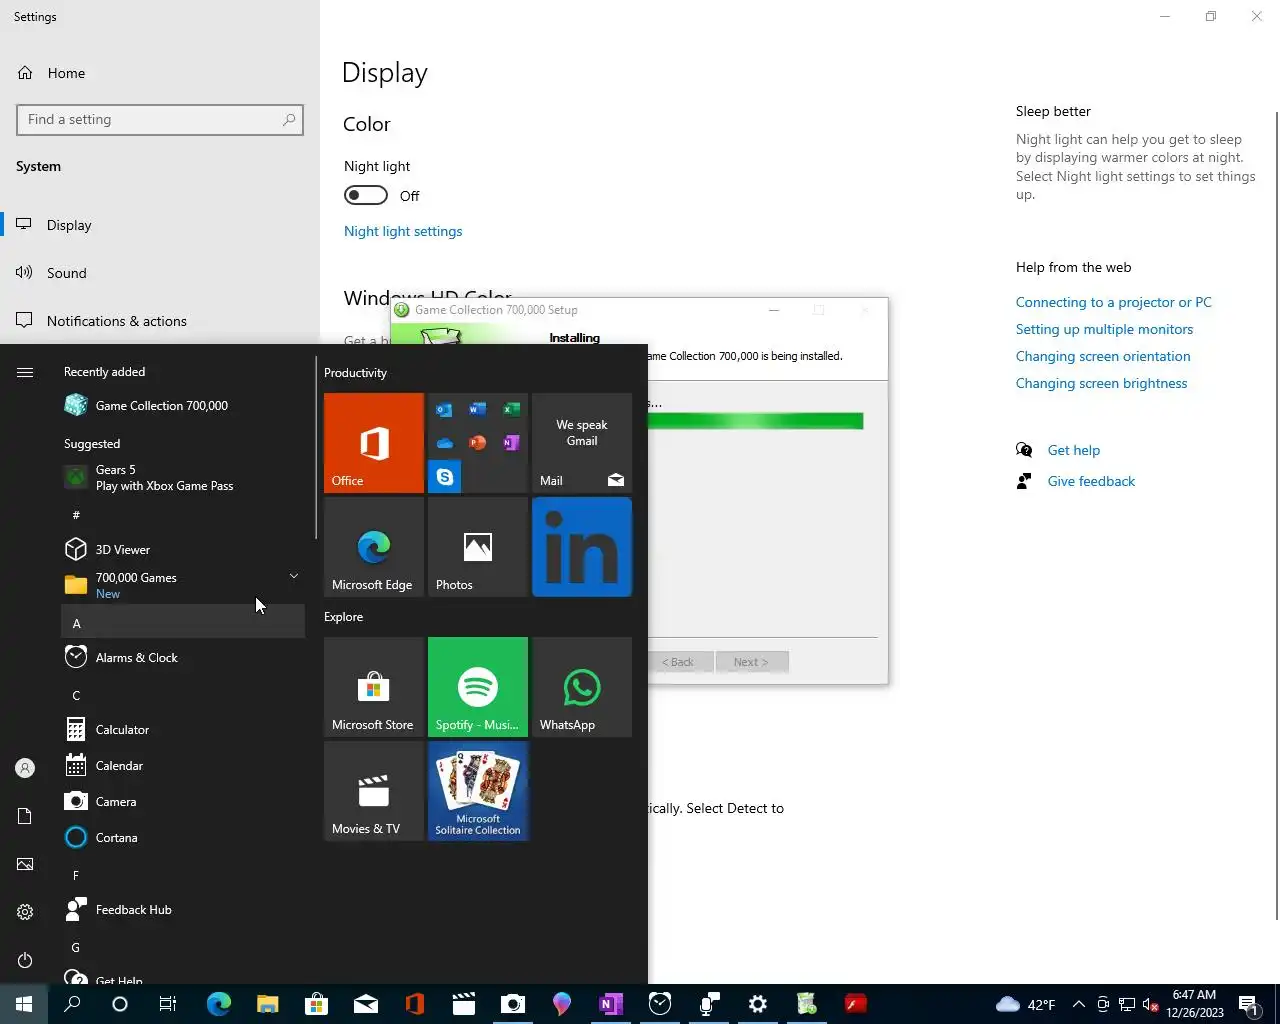This screenshot has height=1024, width=1280.
Task: Open File Explorer from taskbar
Action: point(267,1004)
